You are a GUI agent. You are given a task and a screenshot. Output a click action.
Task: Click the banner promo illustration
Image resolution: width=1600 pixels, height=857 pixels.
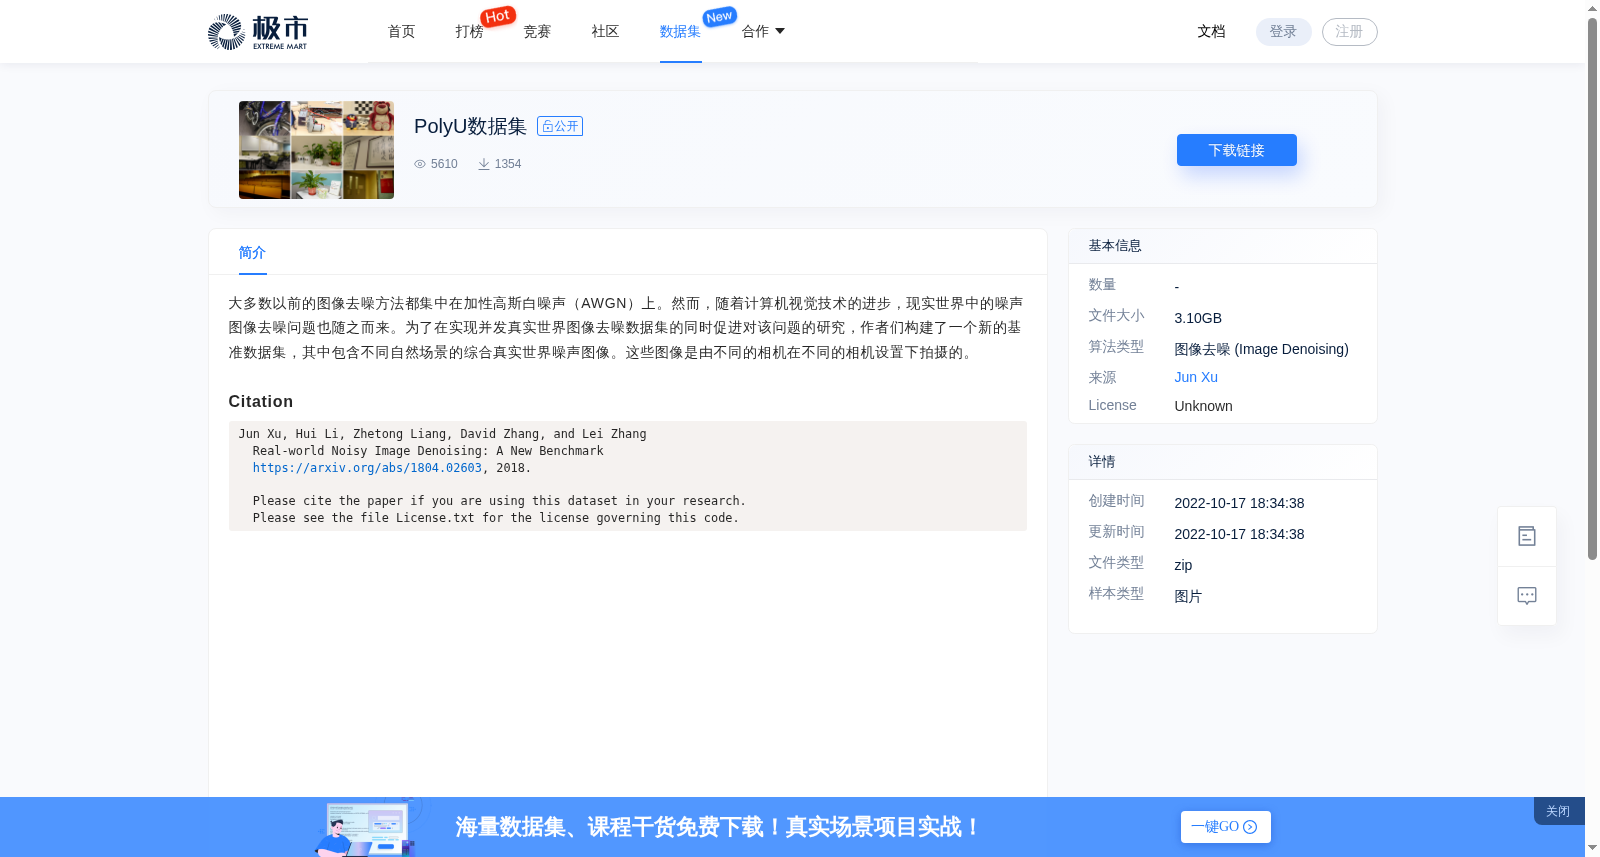367,827
